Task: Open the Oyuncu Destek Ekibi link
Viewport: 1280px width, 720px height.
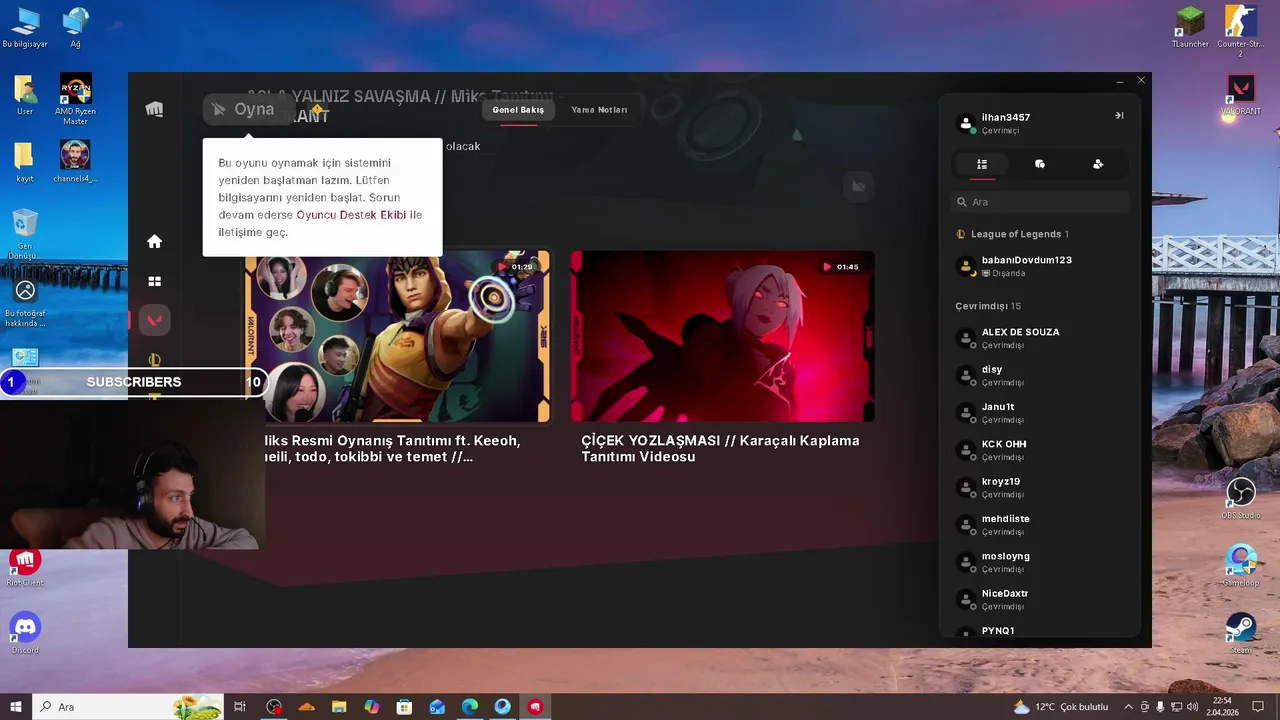Action: tap(351, 215)
